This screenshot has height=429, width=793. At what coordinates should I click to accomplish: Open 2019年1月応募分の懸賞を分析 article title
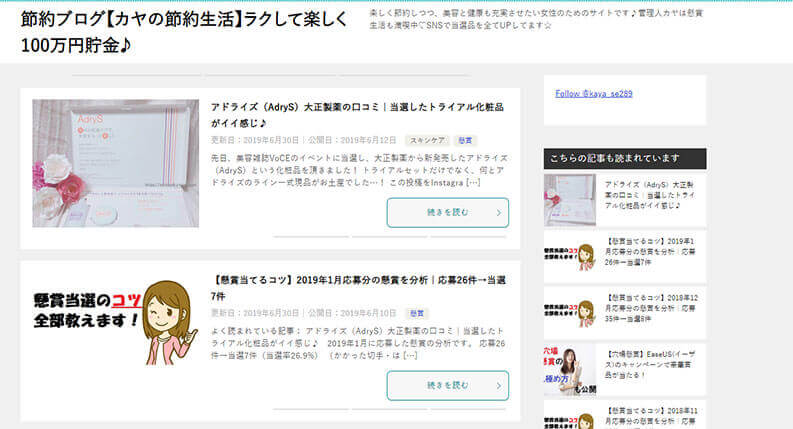point(358,288)
